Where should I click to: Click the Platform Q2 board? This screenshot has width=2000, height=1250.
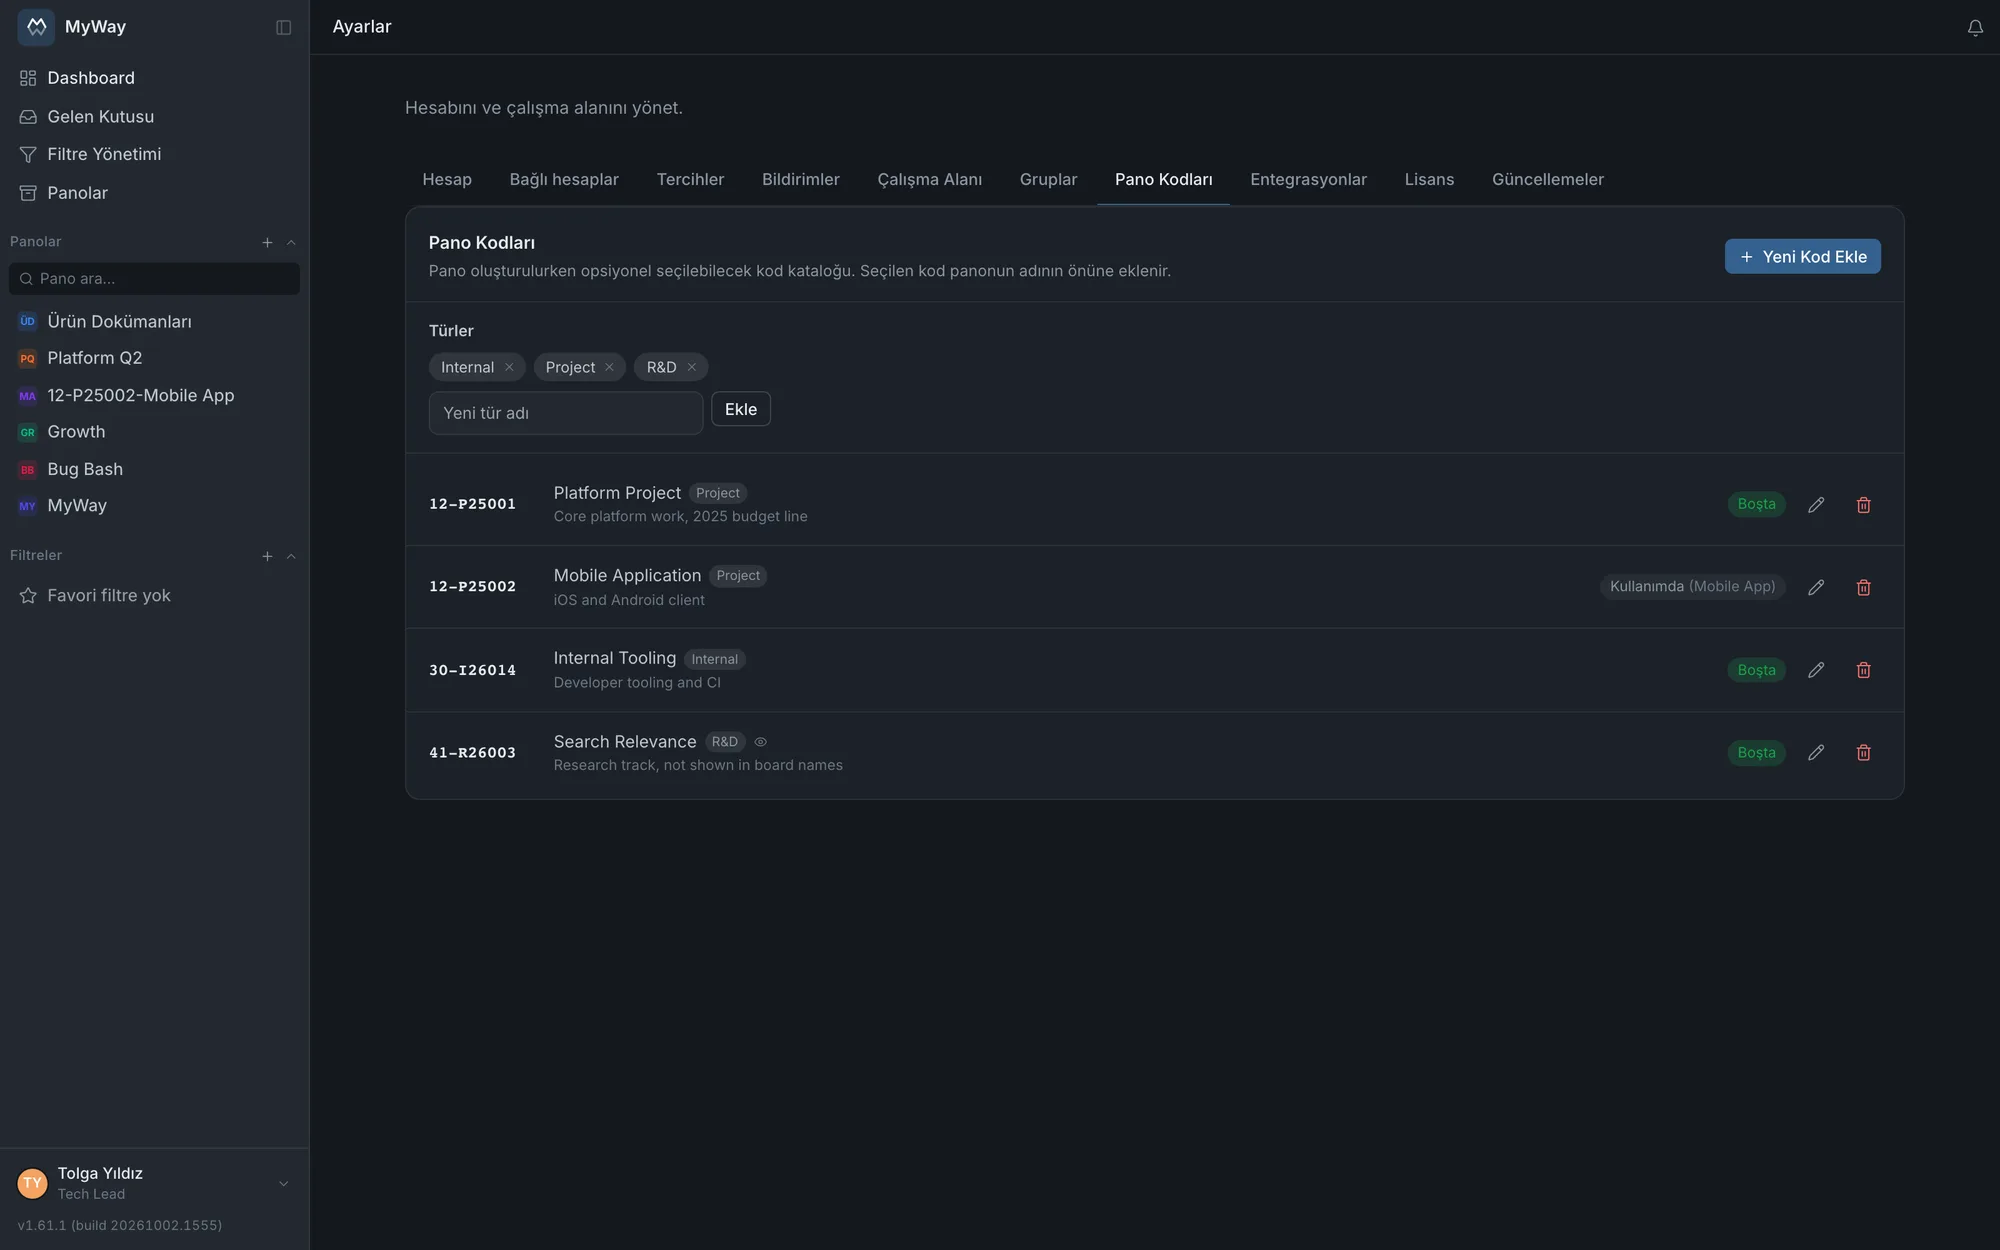[154, 358]
